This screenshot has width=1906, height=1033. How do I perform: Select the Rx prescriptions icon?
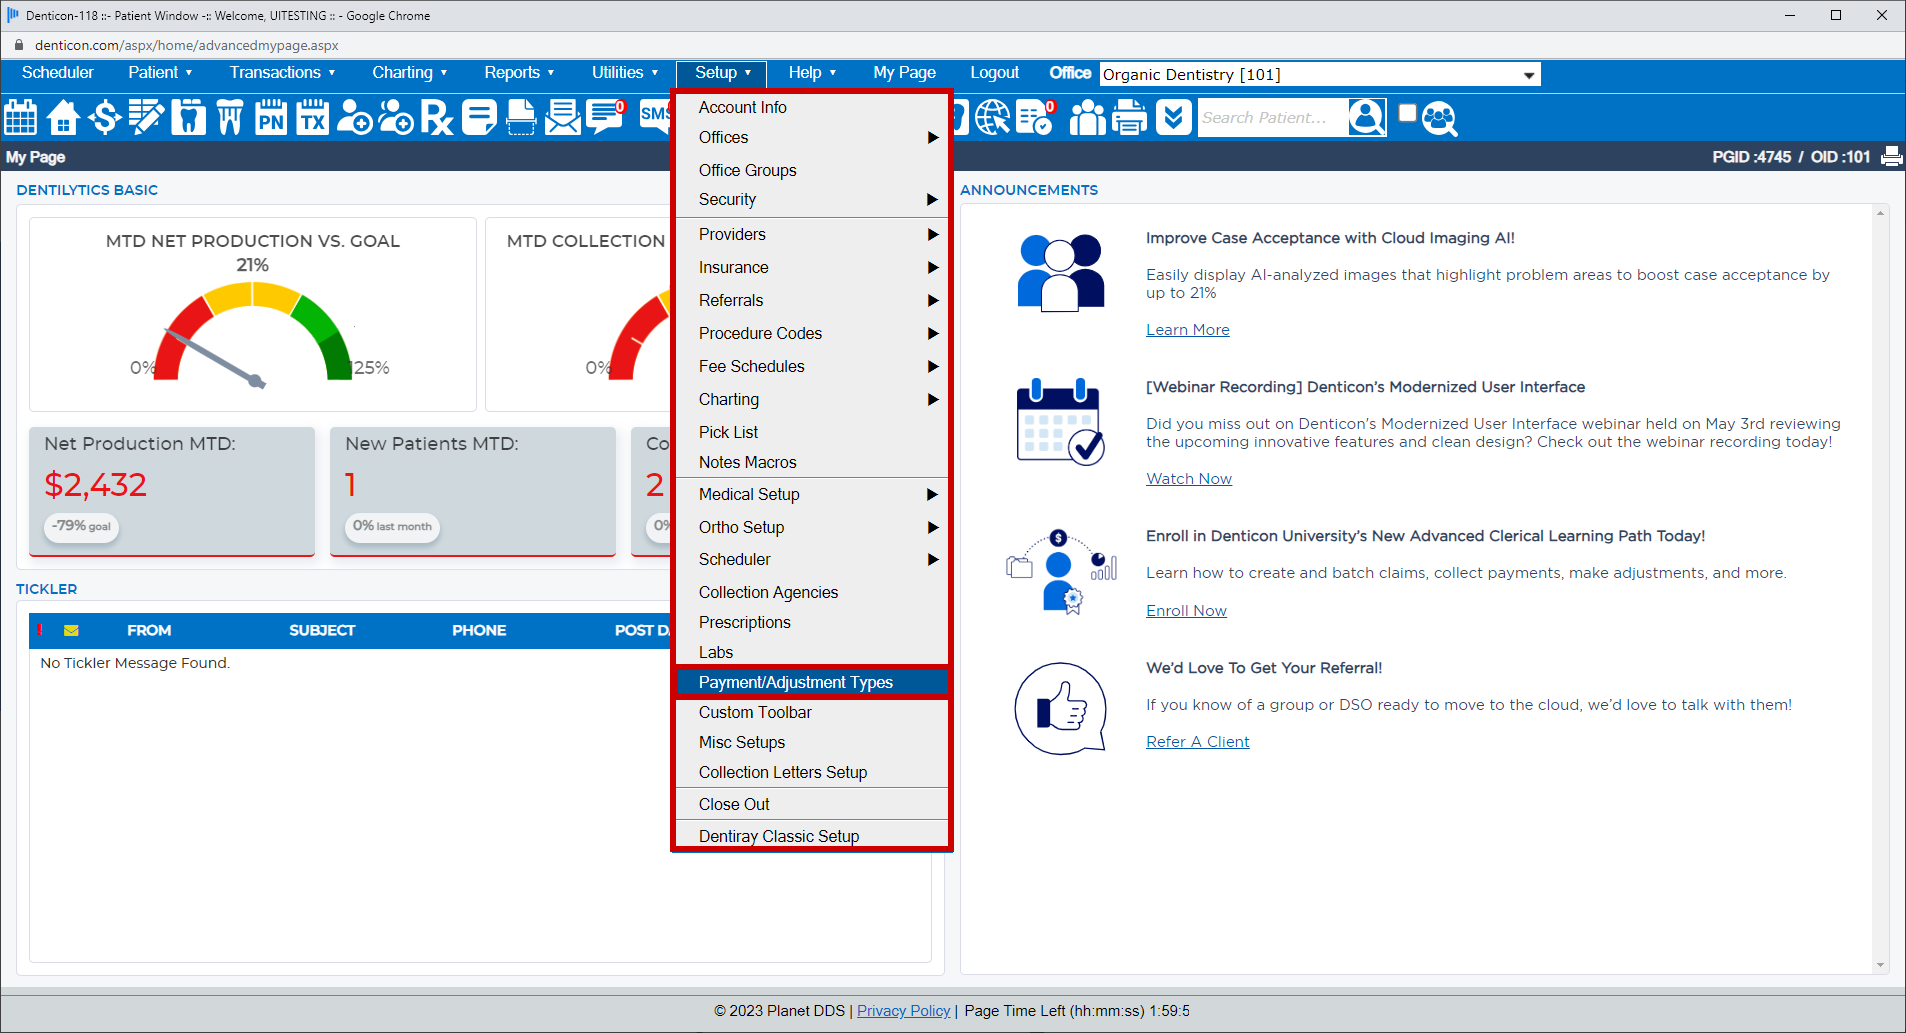click(x=437, y=117)
